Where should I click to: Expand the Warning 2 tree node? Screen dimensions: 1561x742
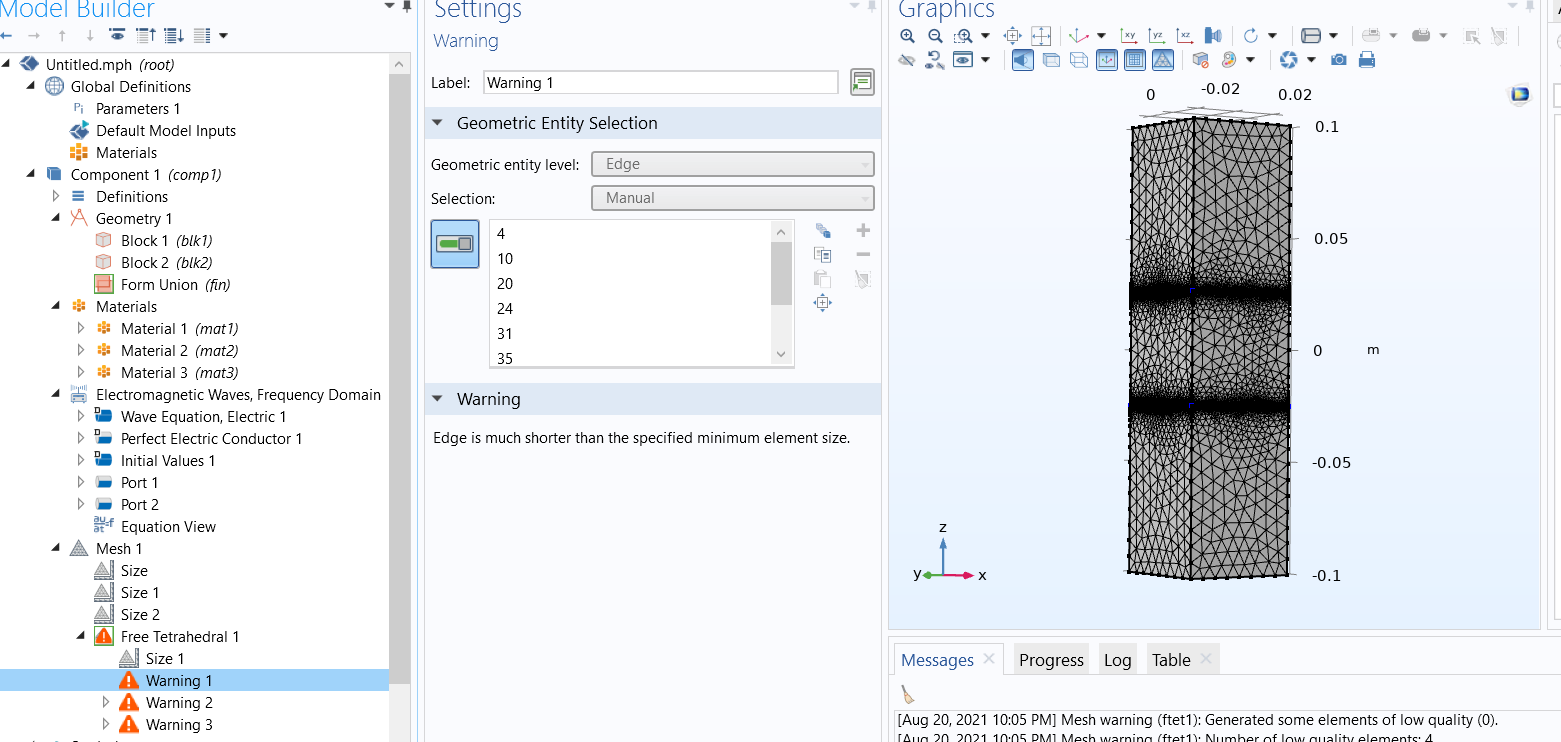tap(107, 702)
